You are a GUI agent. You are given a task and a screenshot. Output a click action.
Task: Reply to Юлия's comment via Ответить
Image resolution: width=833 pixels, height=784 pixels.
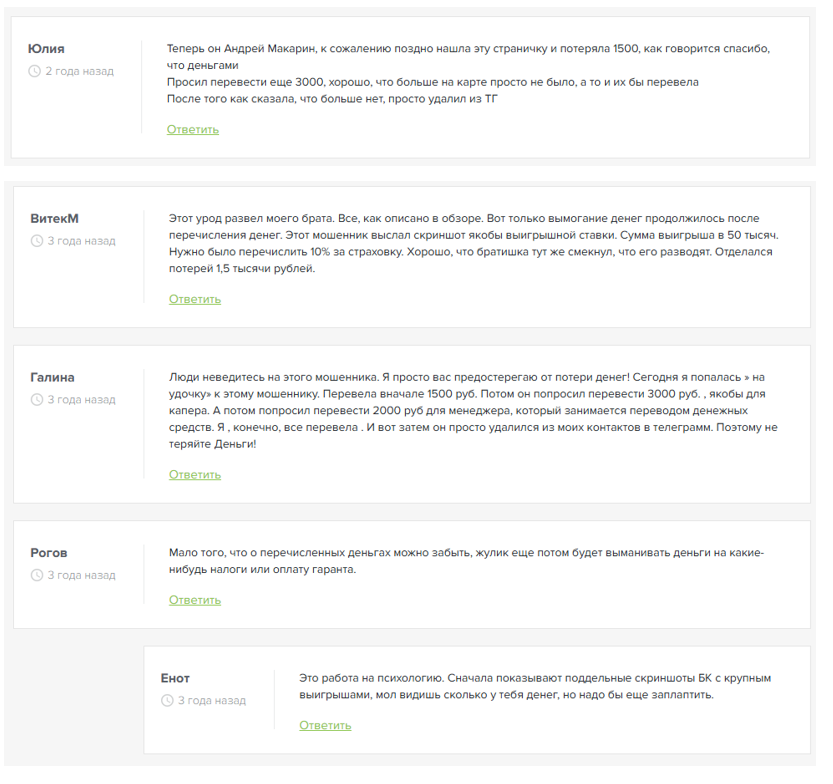pos(192,130)
